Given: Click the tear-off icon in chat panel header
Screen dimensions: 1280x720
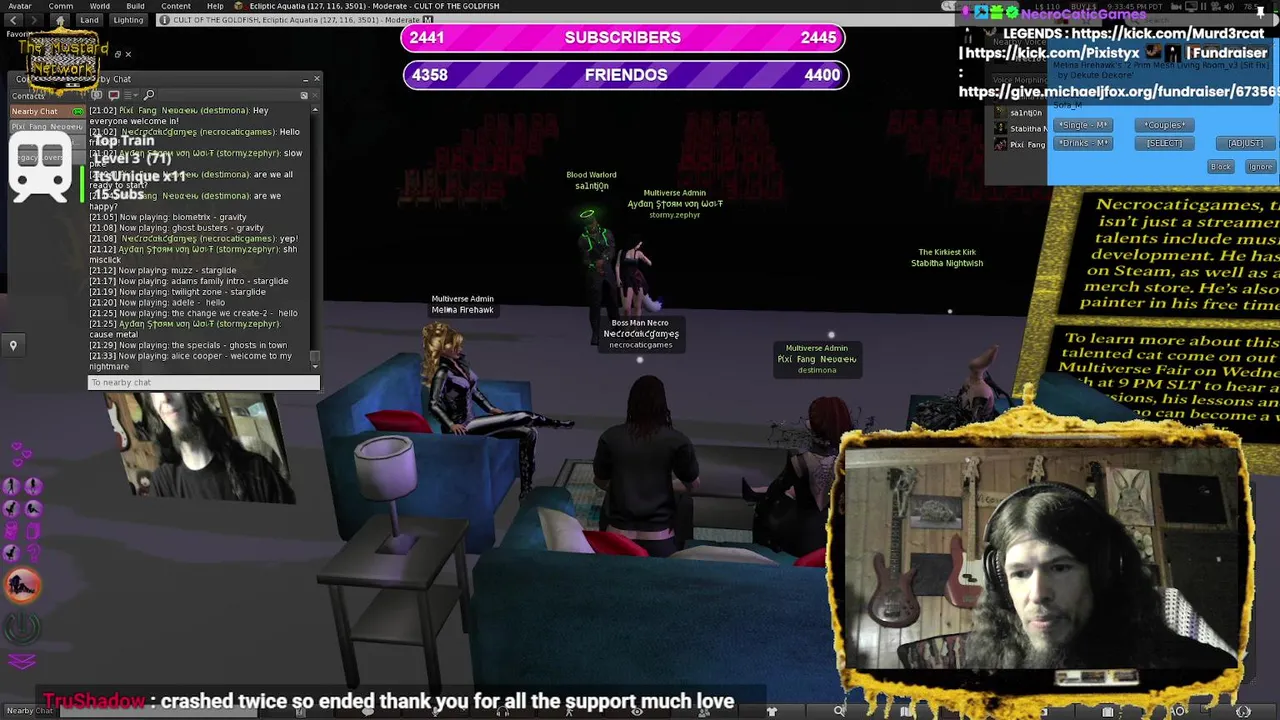Looking at the screenshot, I should (x=304, y=95).
